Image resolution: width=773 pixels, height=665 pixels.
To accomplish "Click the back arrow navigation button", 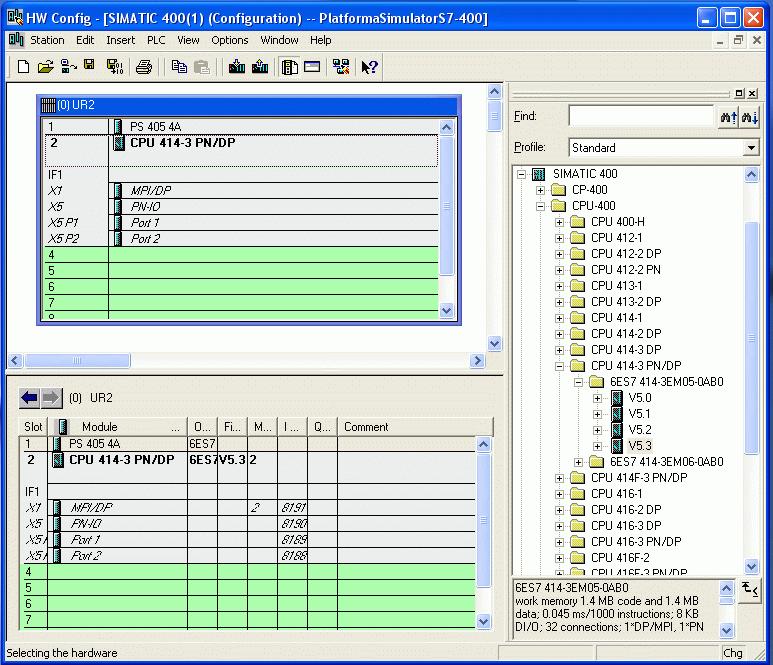I will click(x=30, y=398).
